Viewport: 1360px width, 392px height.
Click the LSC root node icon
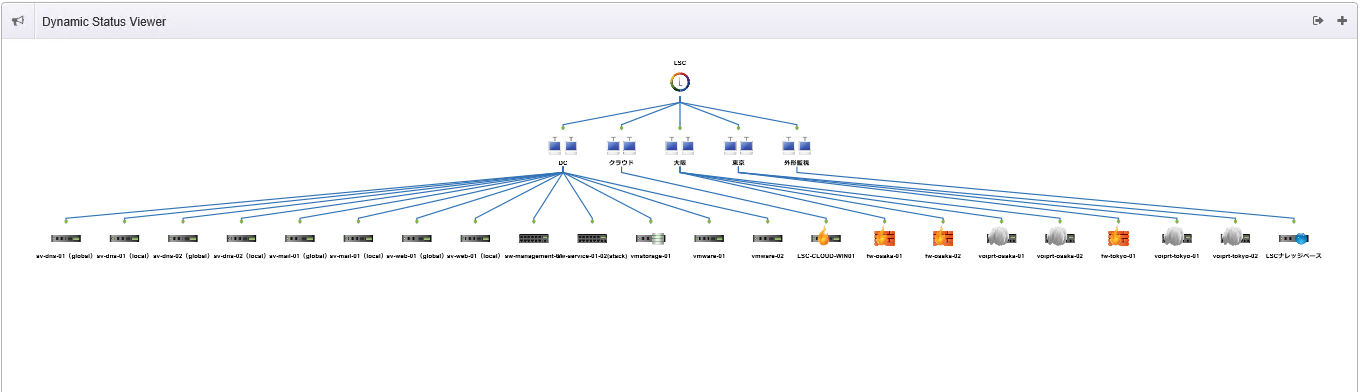pyautogui.click(x=680, y=82)
